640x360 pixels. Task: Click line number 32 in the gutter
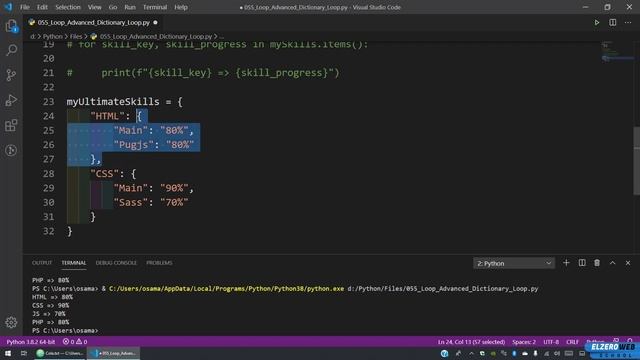[49, 231]
